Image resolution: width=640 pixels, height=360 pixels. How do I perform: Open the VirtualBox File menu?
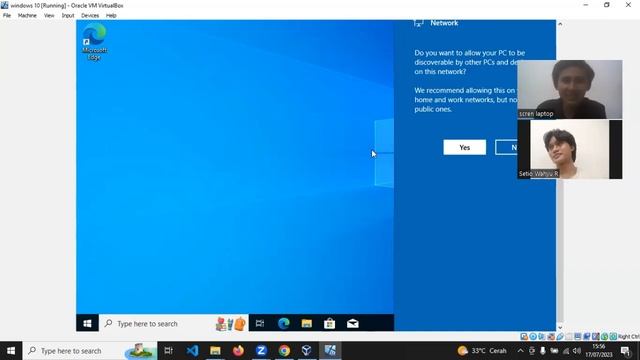pyautogui.click(x=7, y=16)
